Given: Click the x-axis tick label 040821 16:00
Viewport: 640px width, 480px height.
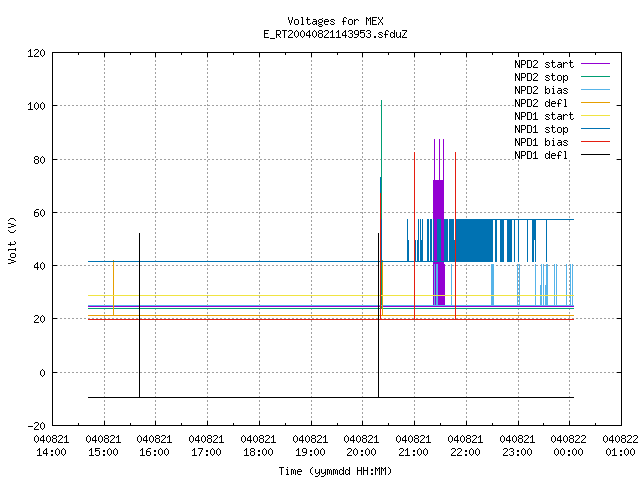Looking at the screenshot, I should click(154, 446).
